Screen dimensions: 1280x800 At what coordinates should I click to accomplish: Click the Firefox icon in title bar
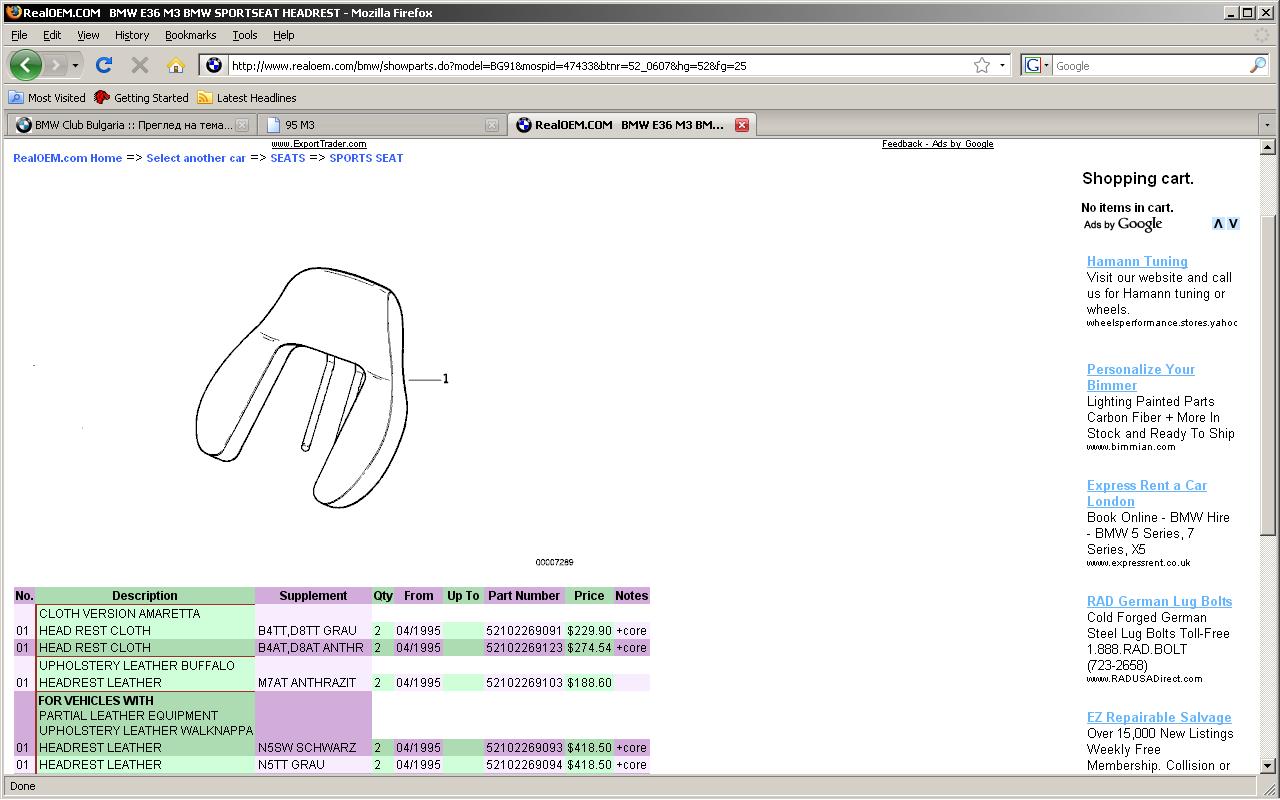point(13,12)
